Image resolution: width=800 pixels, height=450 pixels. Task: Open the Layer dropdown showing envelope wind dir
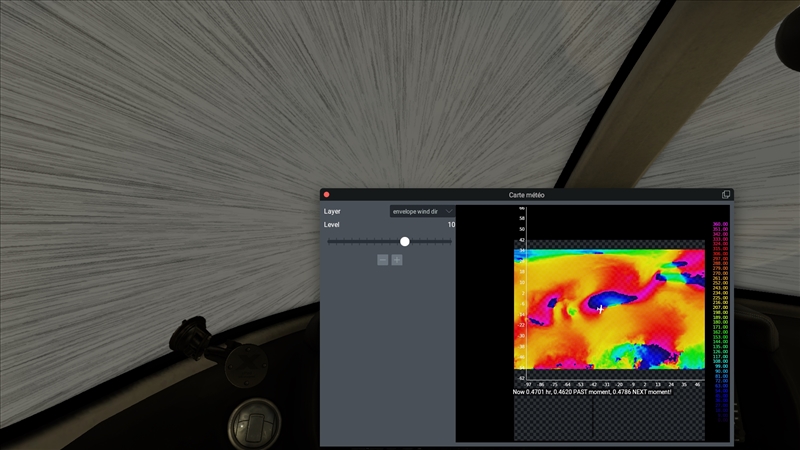pyautogui.click(x=420, y=212)
